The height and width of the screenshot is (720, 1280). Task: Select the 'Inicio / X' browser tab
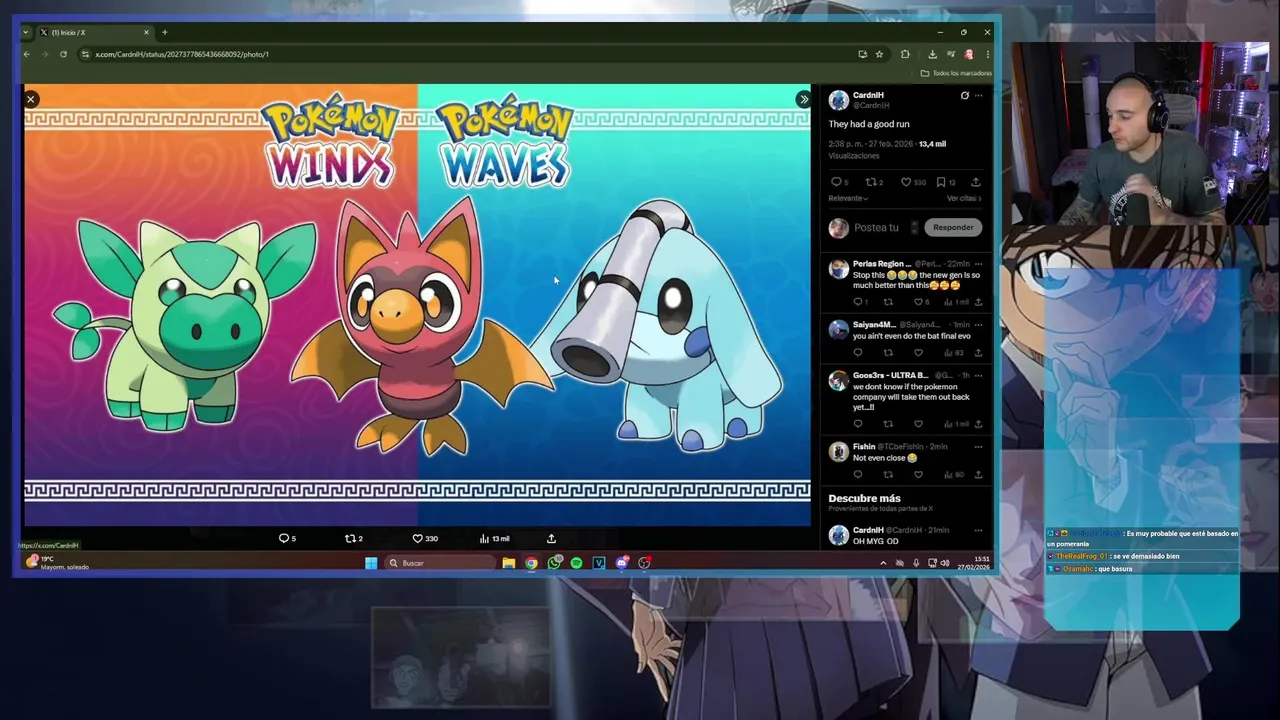pyautogui.click(x=94, y=32)
